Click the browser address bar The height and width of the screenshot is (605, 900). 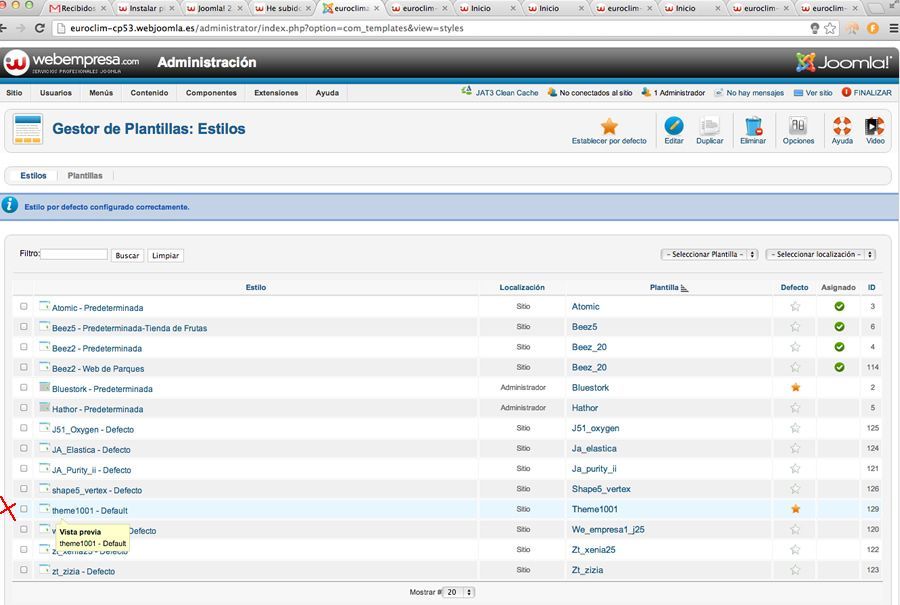pos(430,28)
